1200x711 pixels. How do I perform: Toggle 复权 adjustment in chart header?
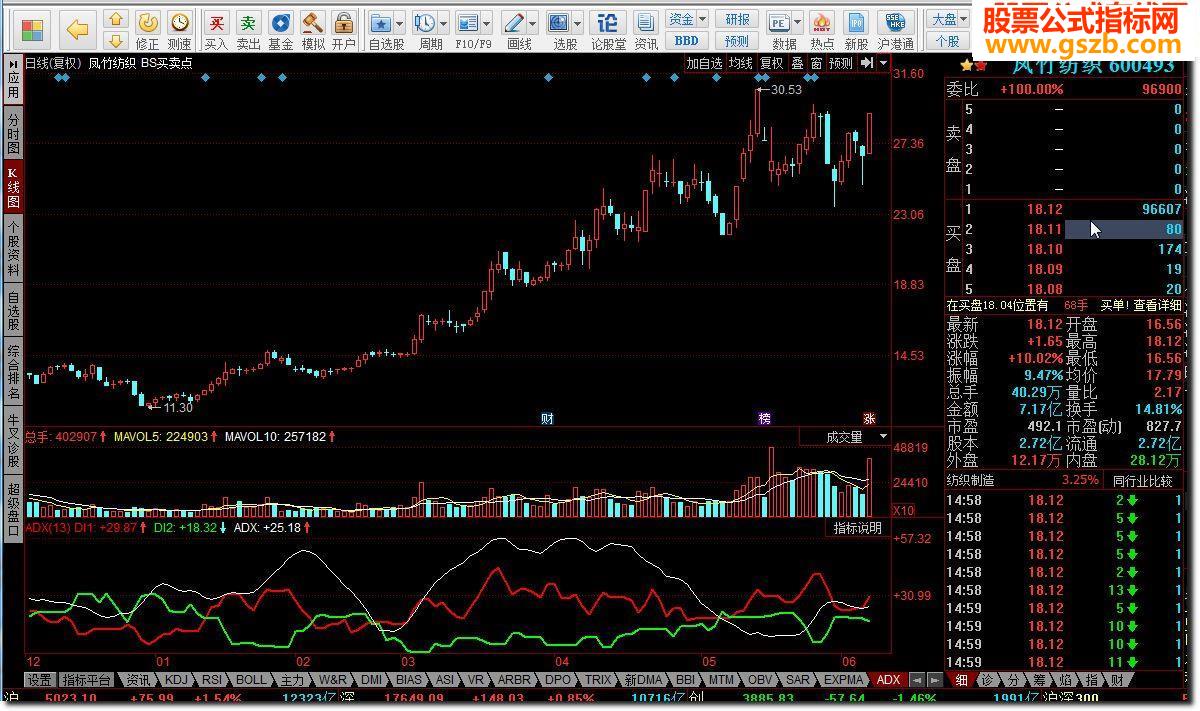tap(772, 63)
